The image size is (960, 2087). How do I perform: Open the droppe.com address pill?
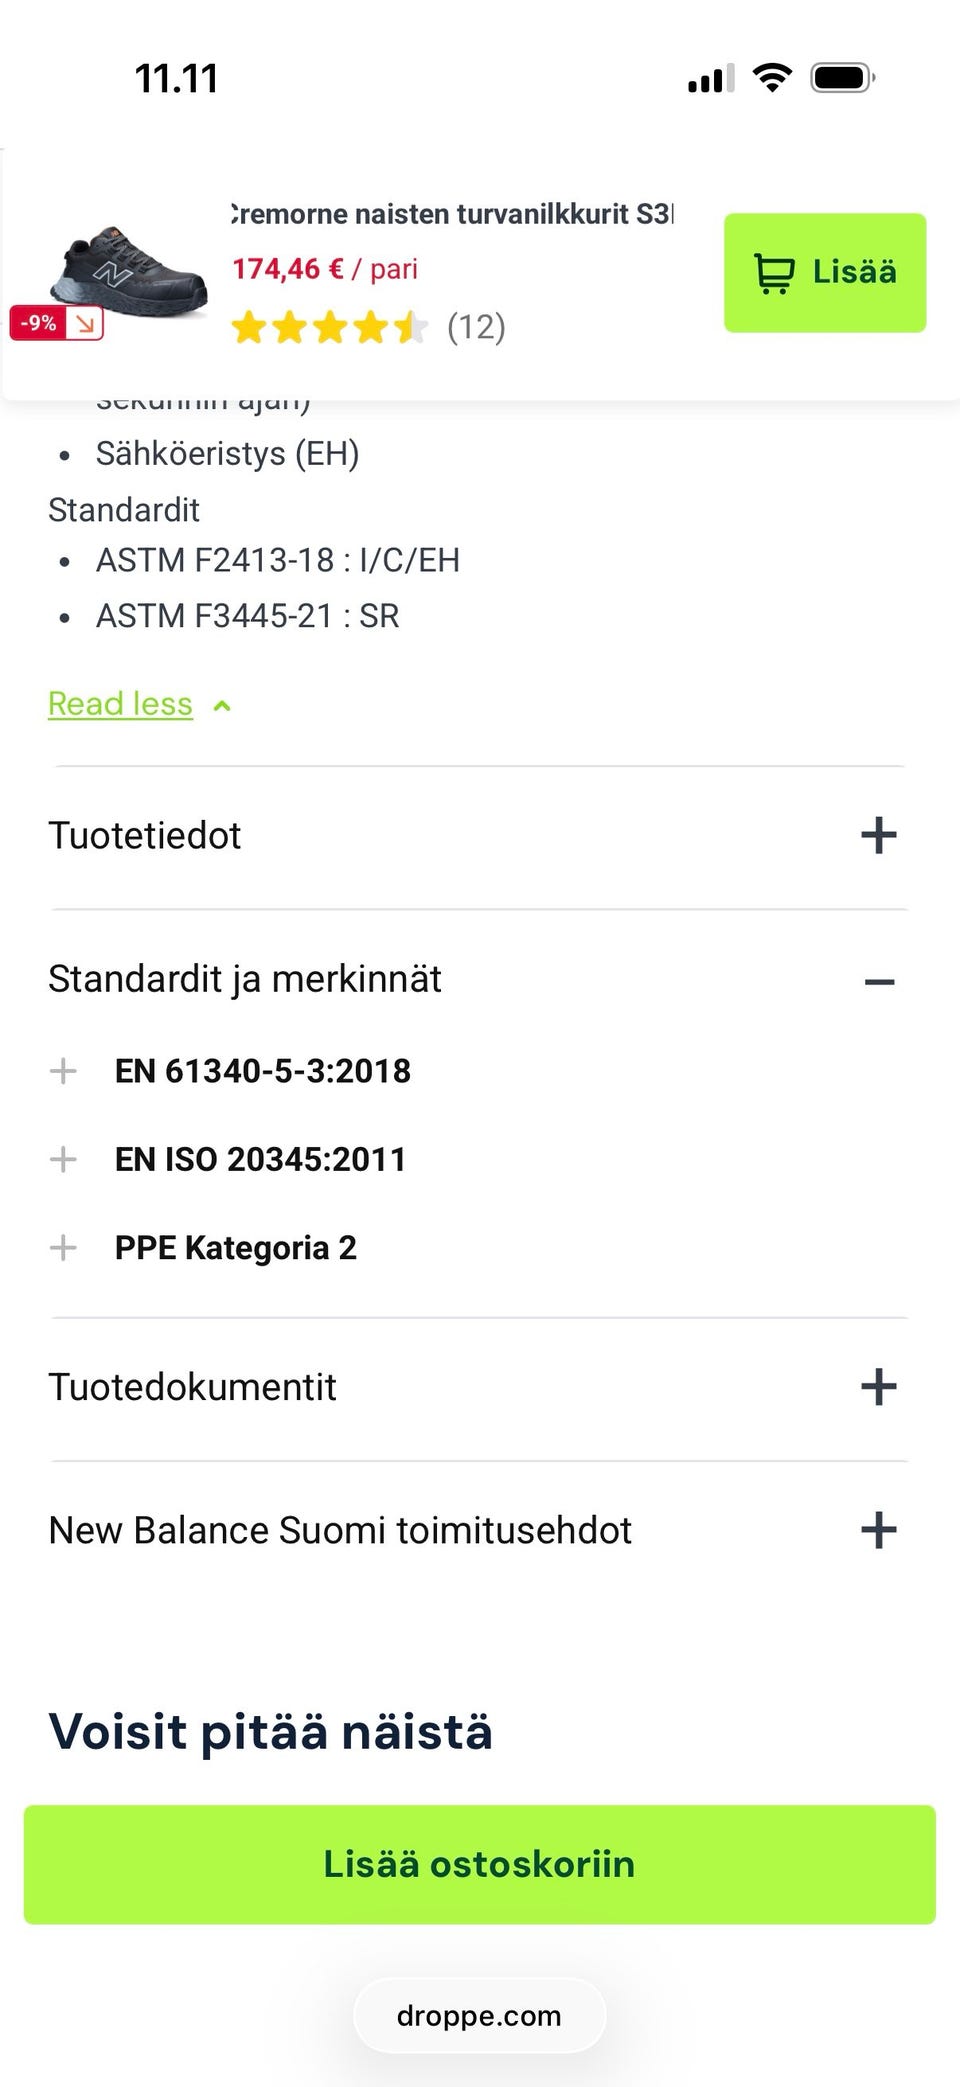coord(479,2016)
